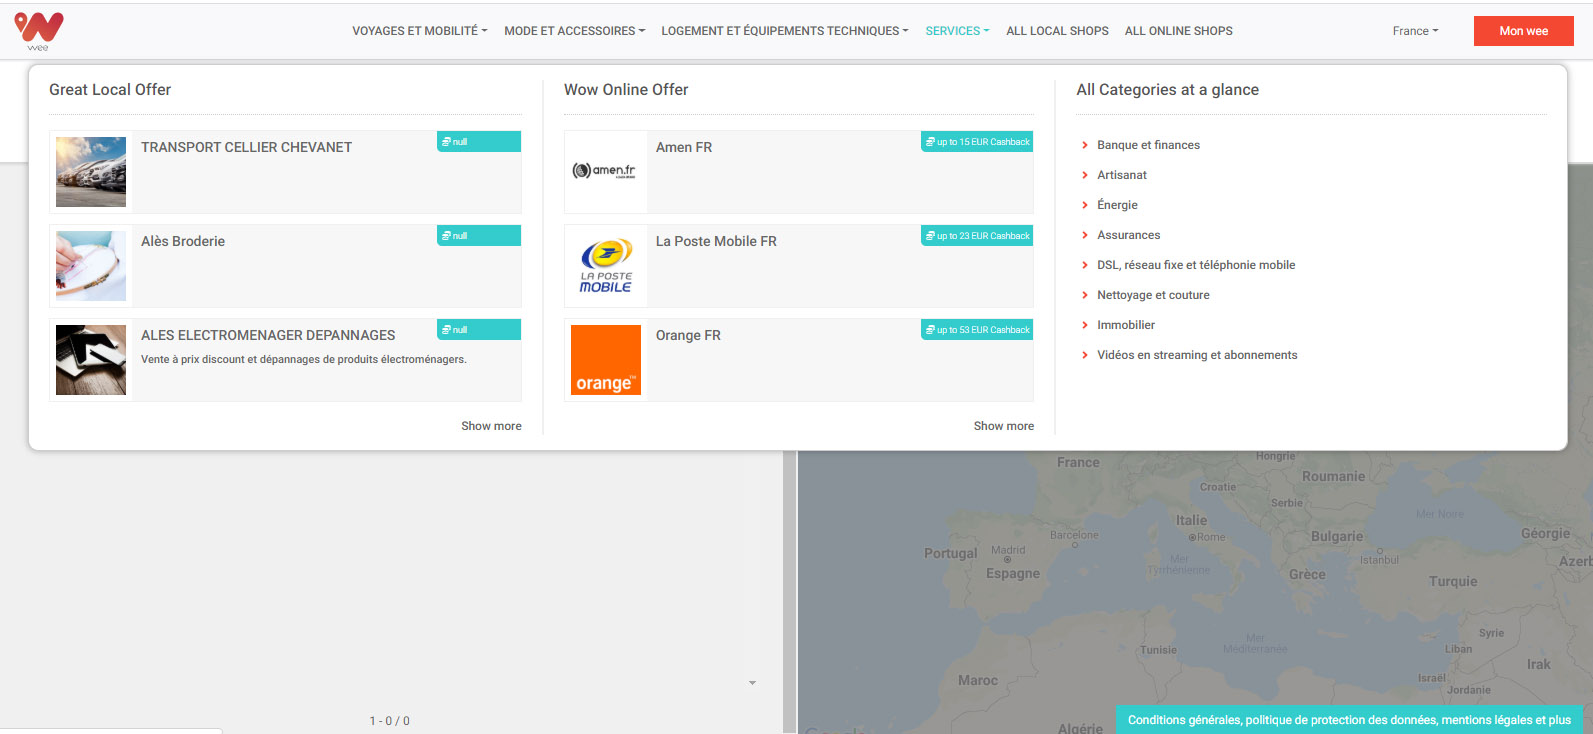Image resolution: width=1593 pixels, height=734 pixels.
Task: Open Conditions générales legal notice link
Action: (x=1349, y=720)
